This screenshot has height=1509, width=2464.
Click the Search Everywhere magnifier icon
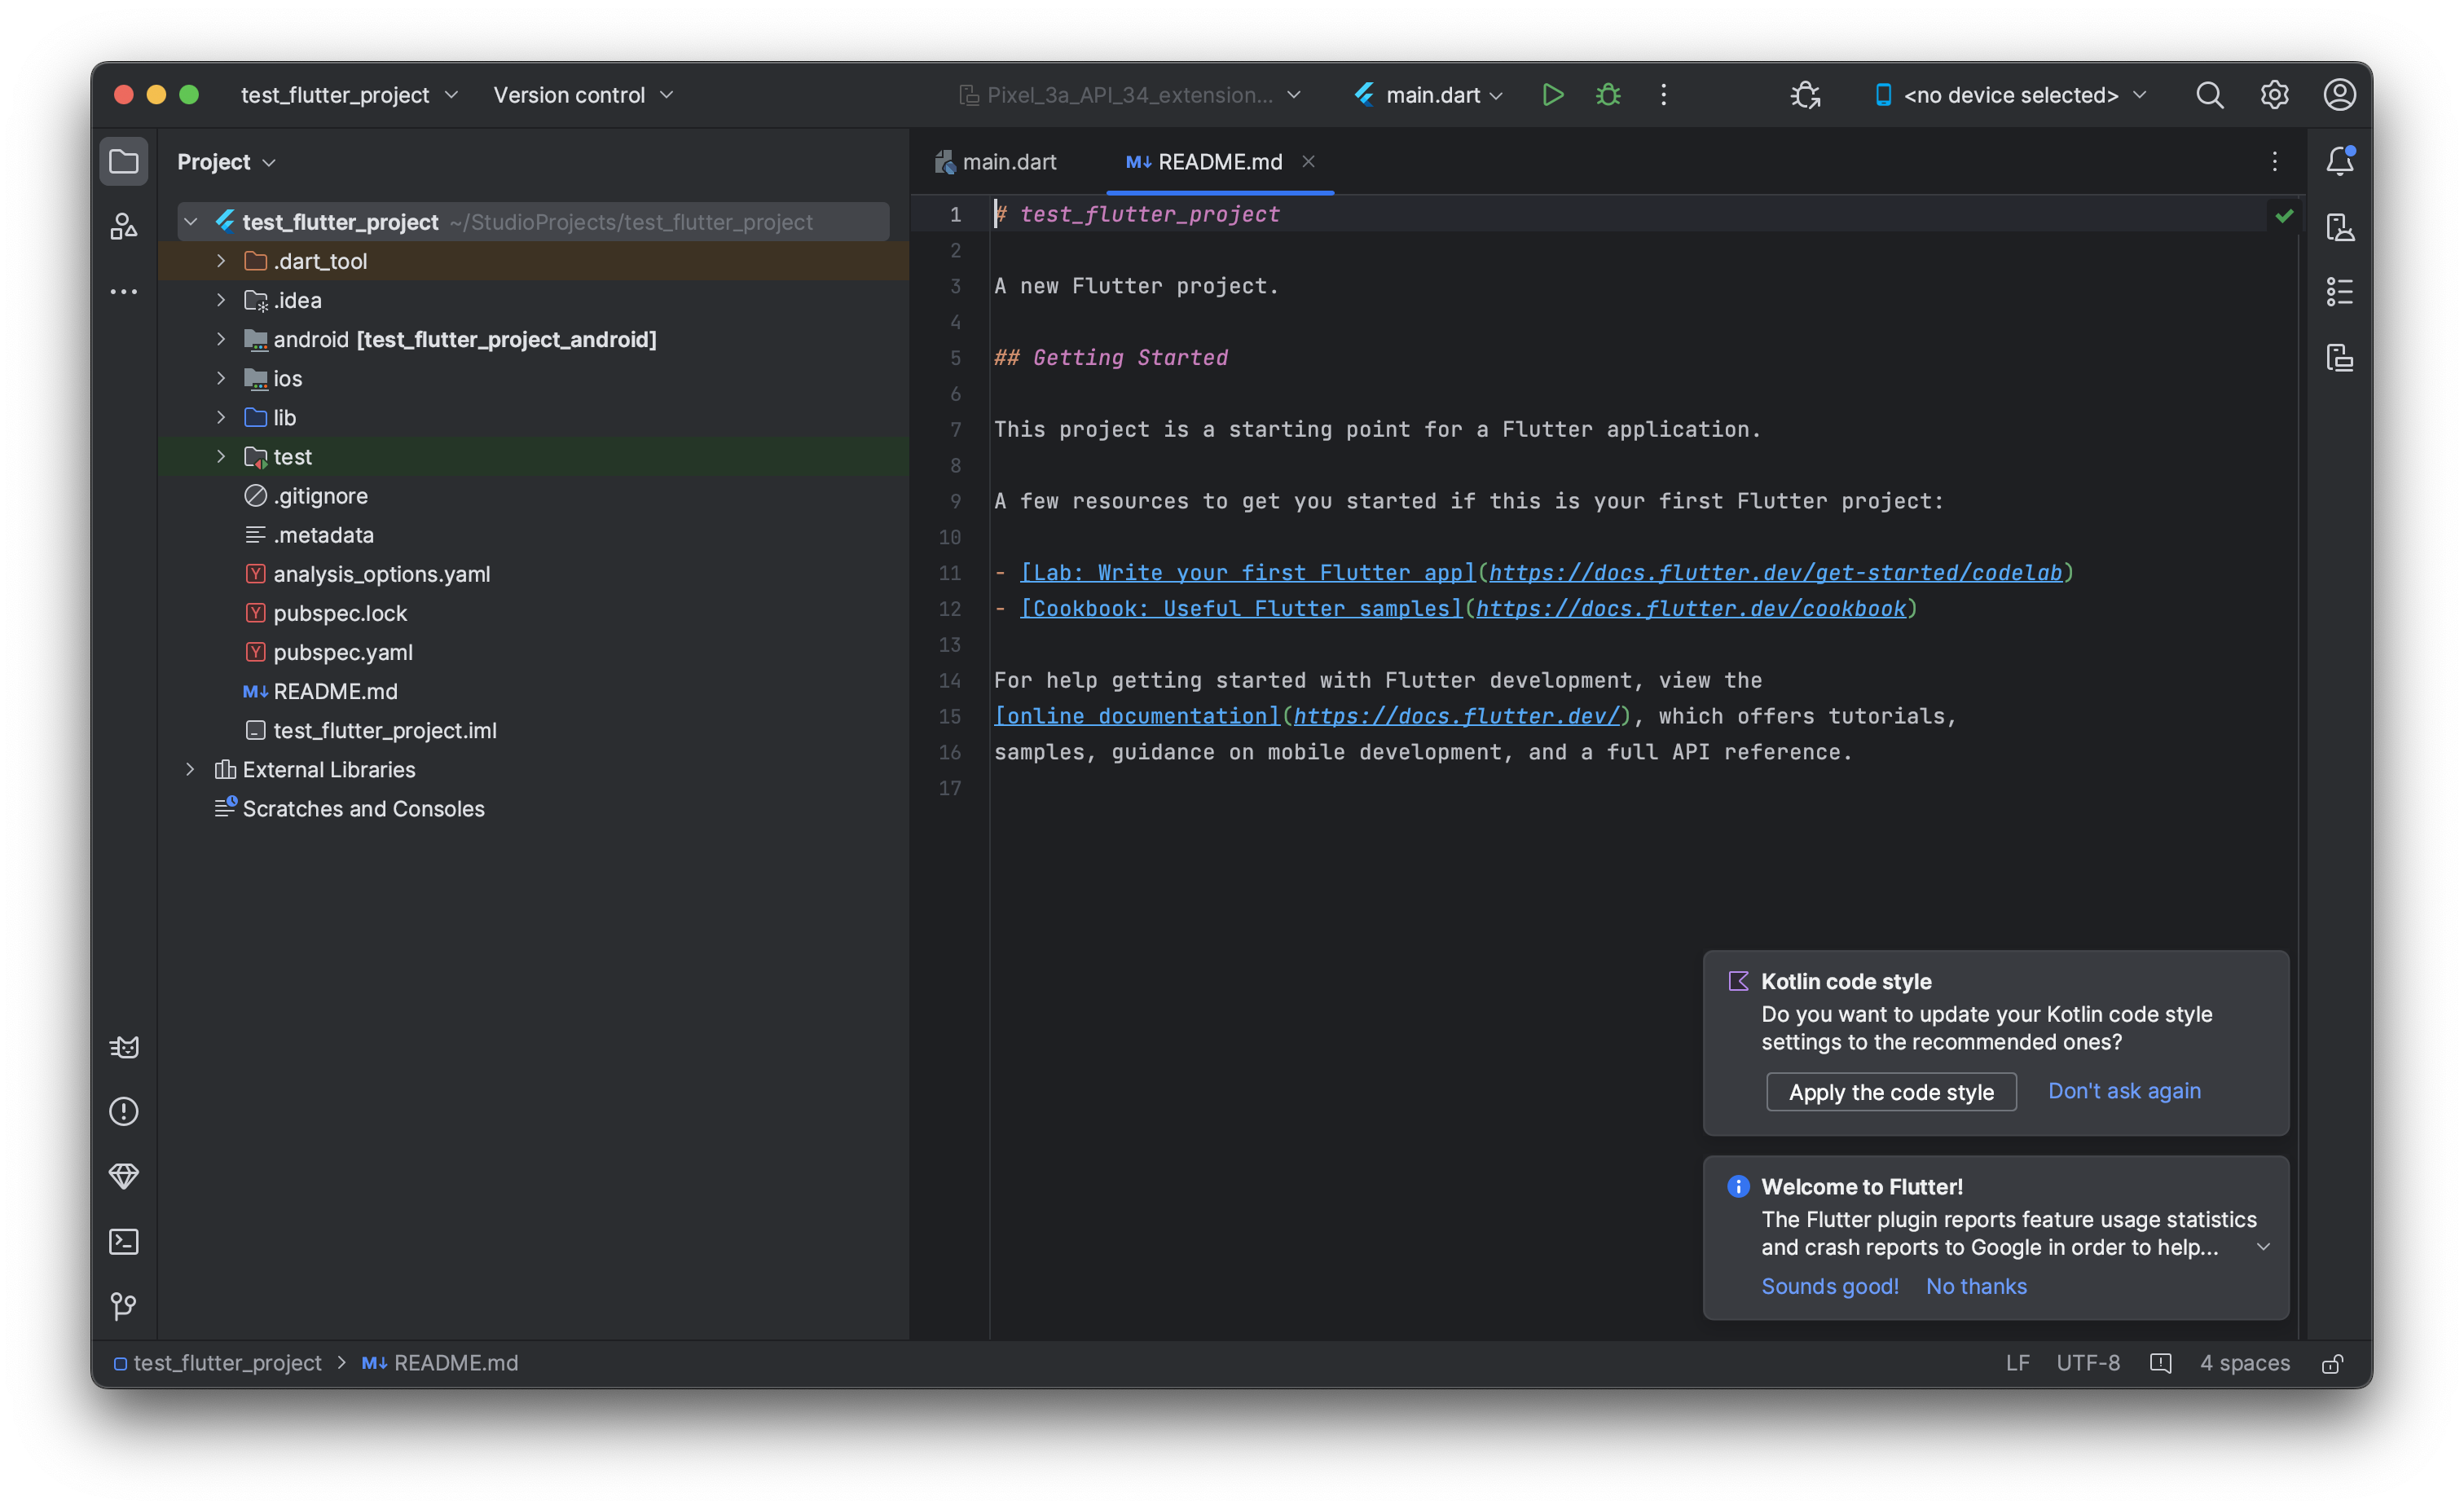tap(2209, 95)
